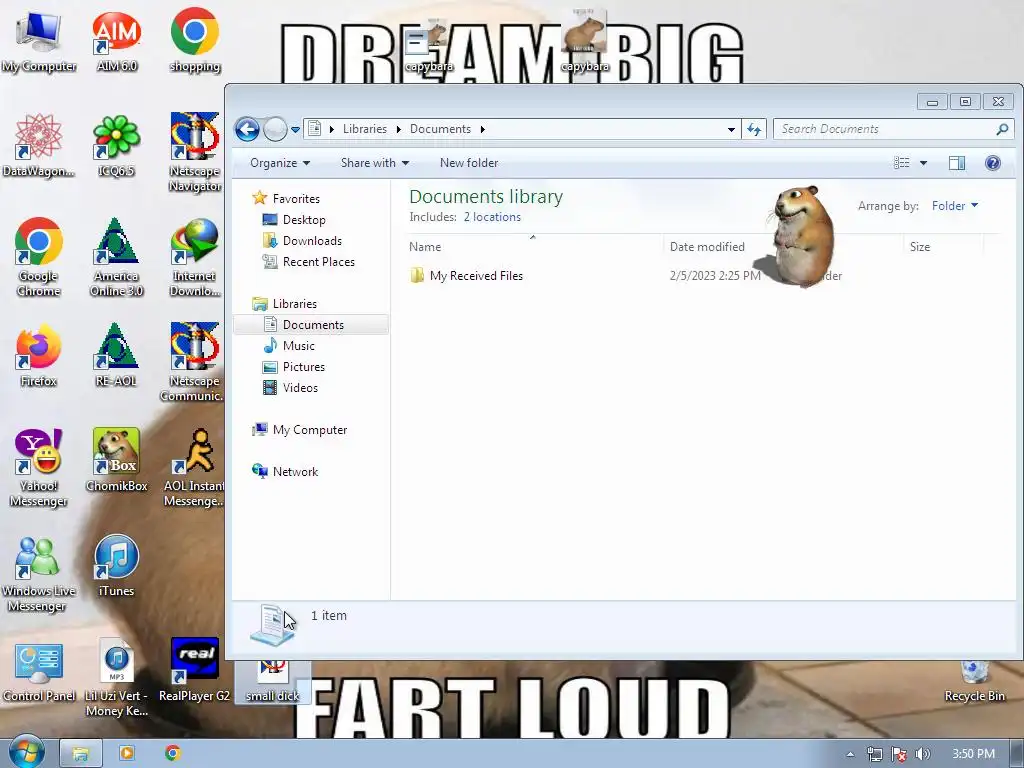Image resolution: width=1024 pixels, height=768 pixels.
Task: Open Downloads in the navigation pane
Action: 312,241
